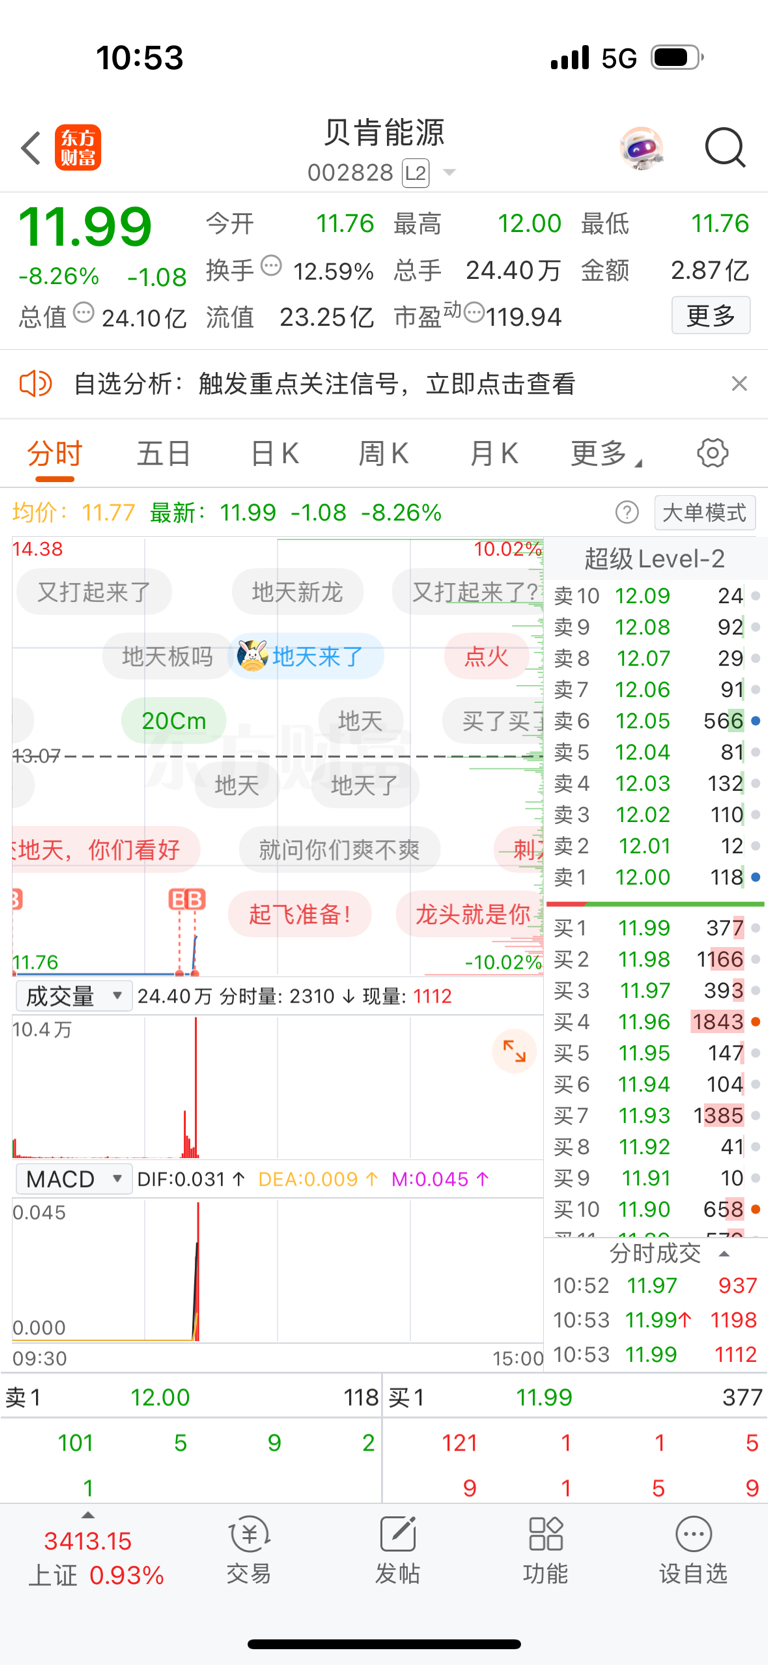Tap the 地天板吗 comment bubble
769x1665 pixels.
[x=167, y=657]
